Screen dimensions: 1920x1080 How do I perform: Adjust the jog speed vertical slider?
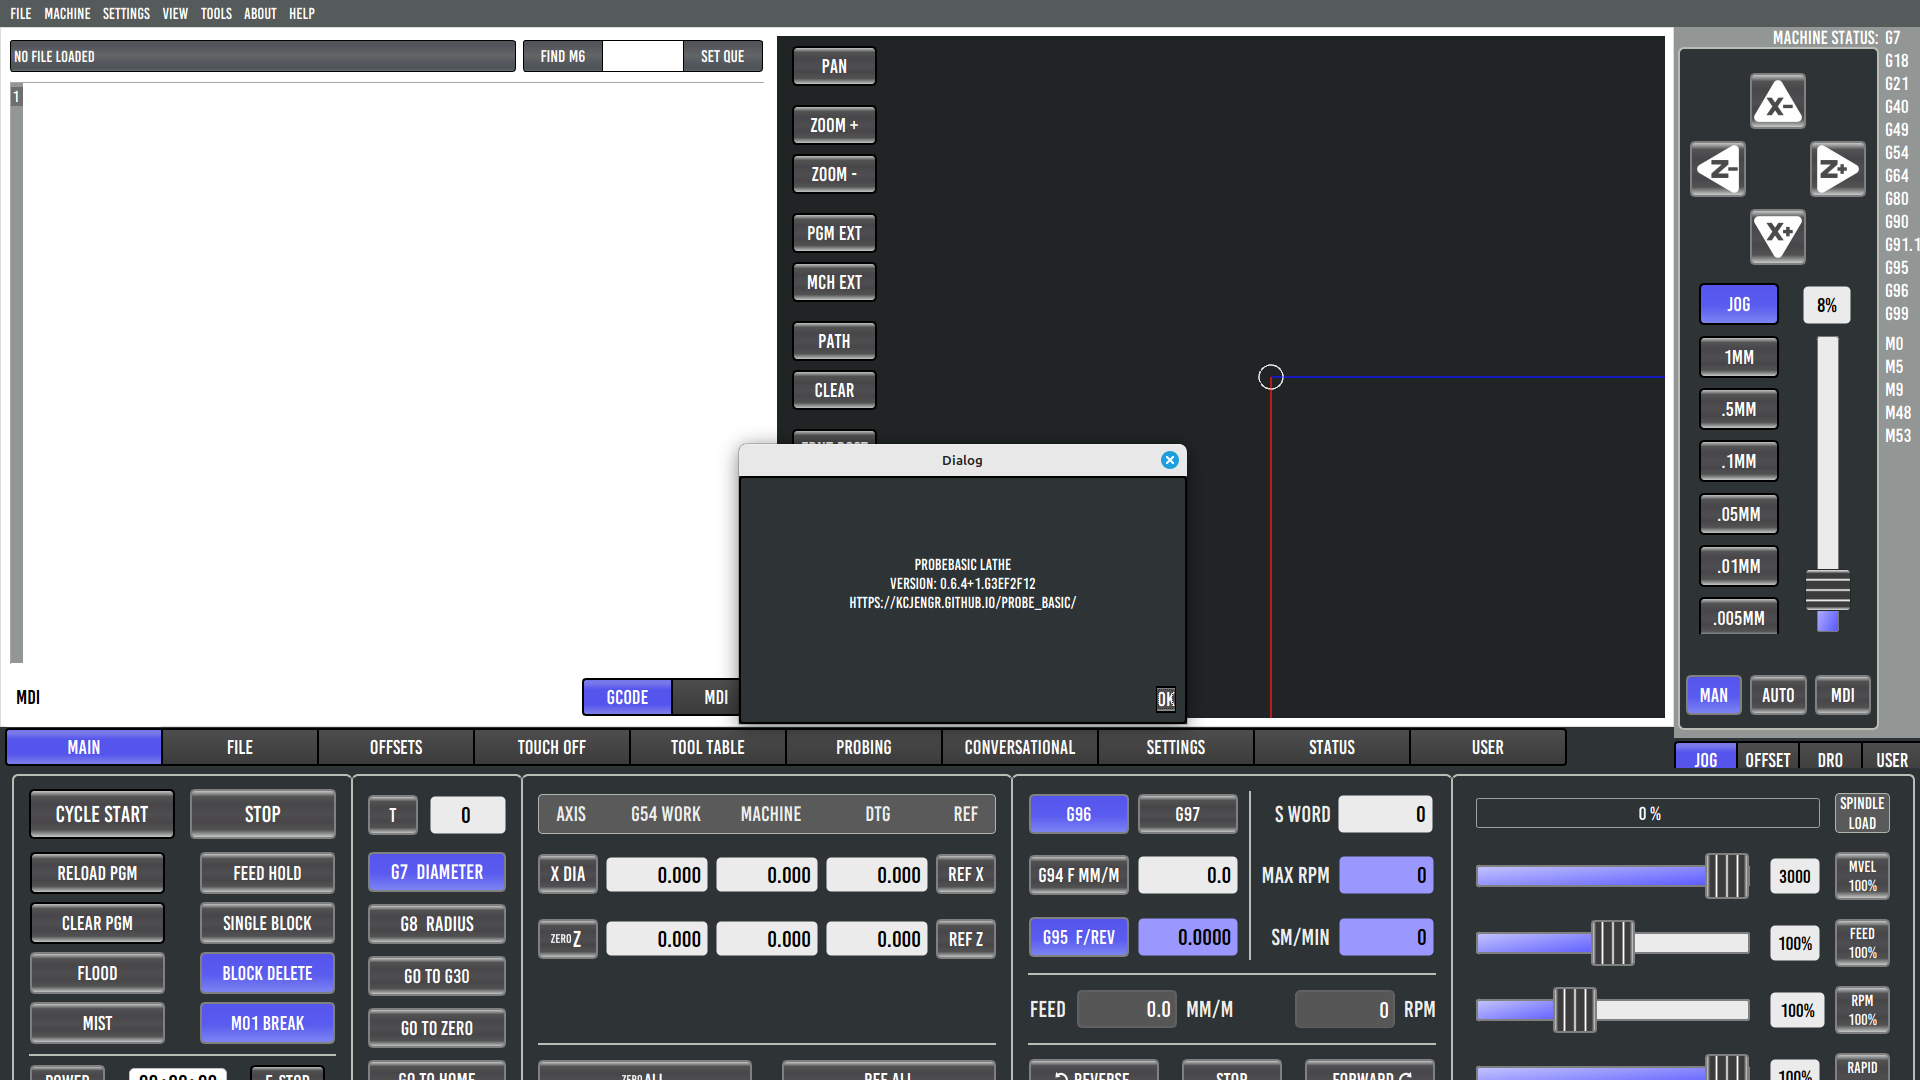pyautogui.click(x=1827, y=590)
